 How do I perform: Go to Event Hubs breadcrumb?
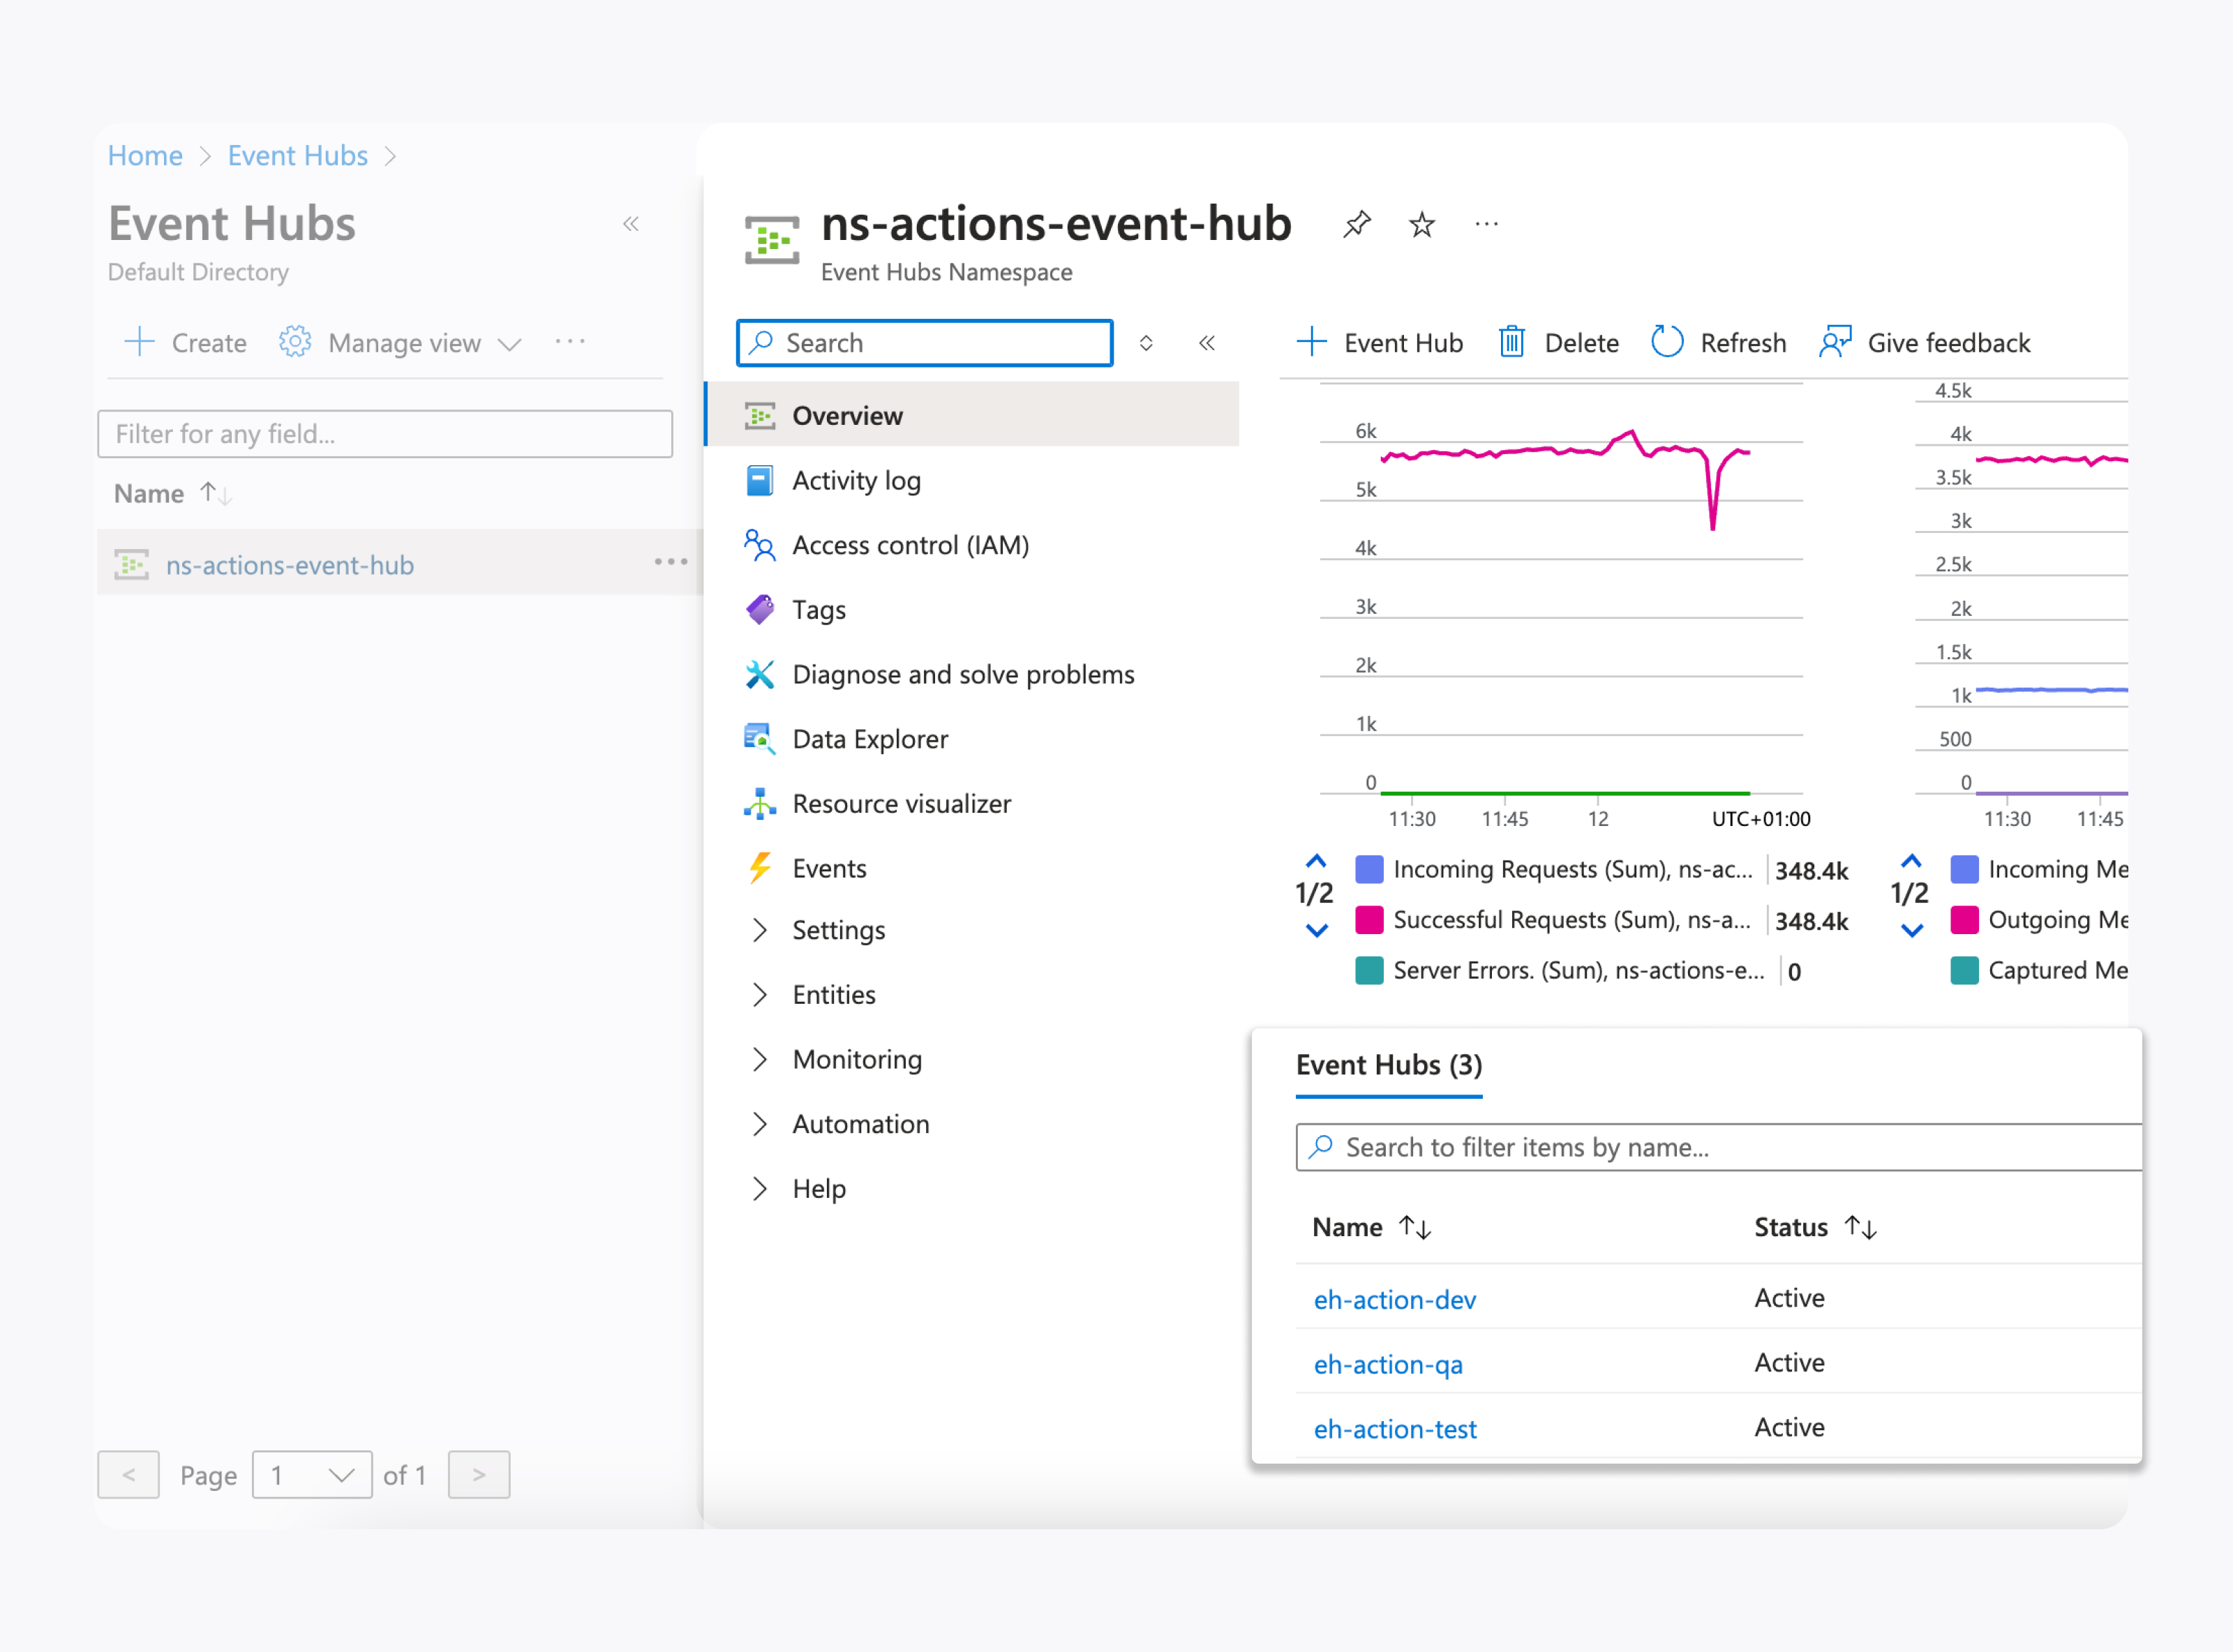pyautogui.click(x=298, y=156)
